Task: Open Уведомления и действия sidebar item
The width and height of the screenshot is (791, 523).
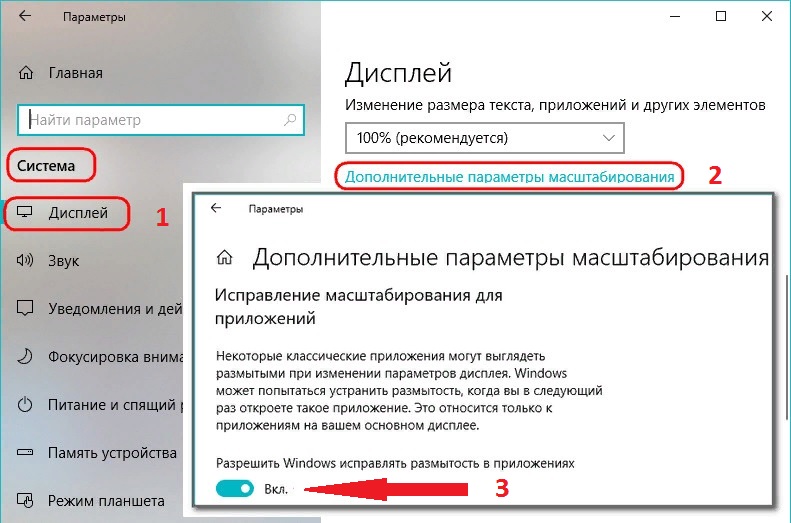Action: click(x=115, y=309)
